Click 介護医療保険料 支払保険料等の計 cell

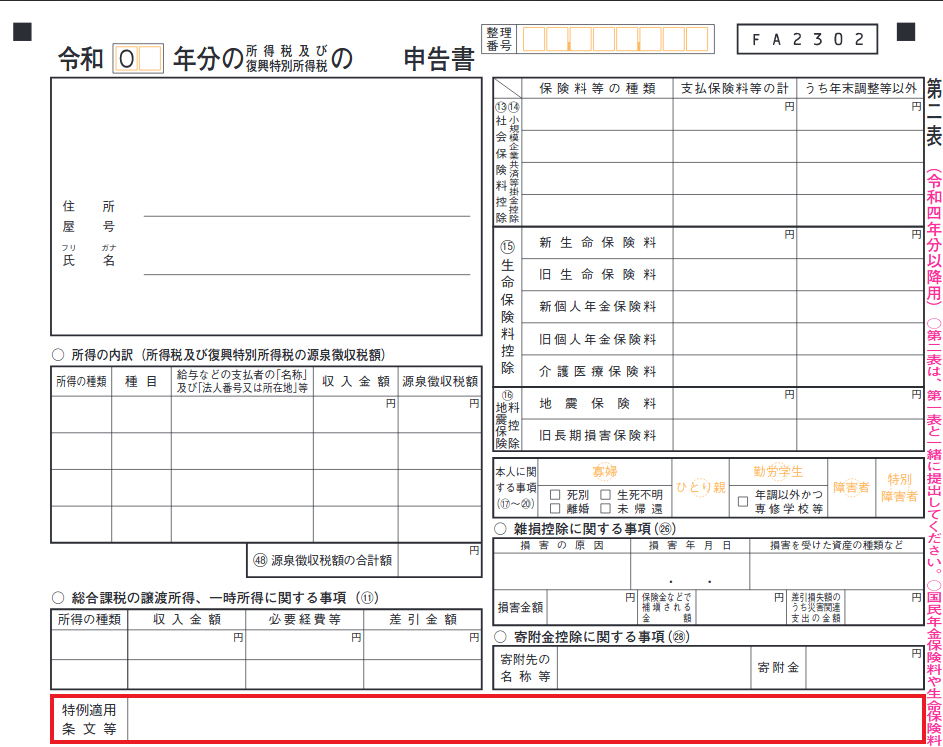coord(735,371)
